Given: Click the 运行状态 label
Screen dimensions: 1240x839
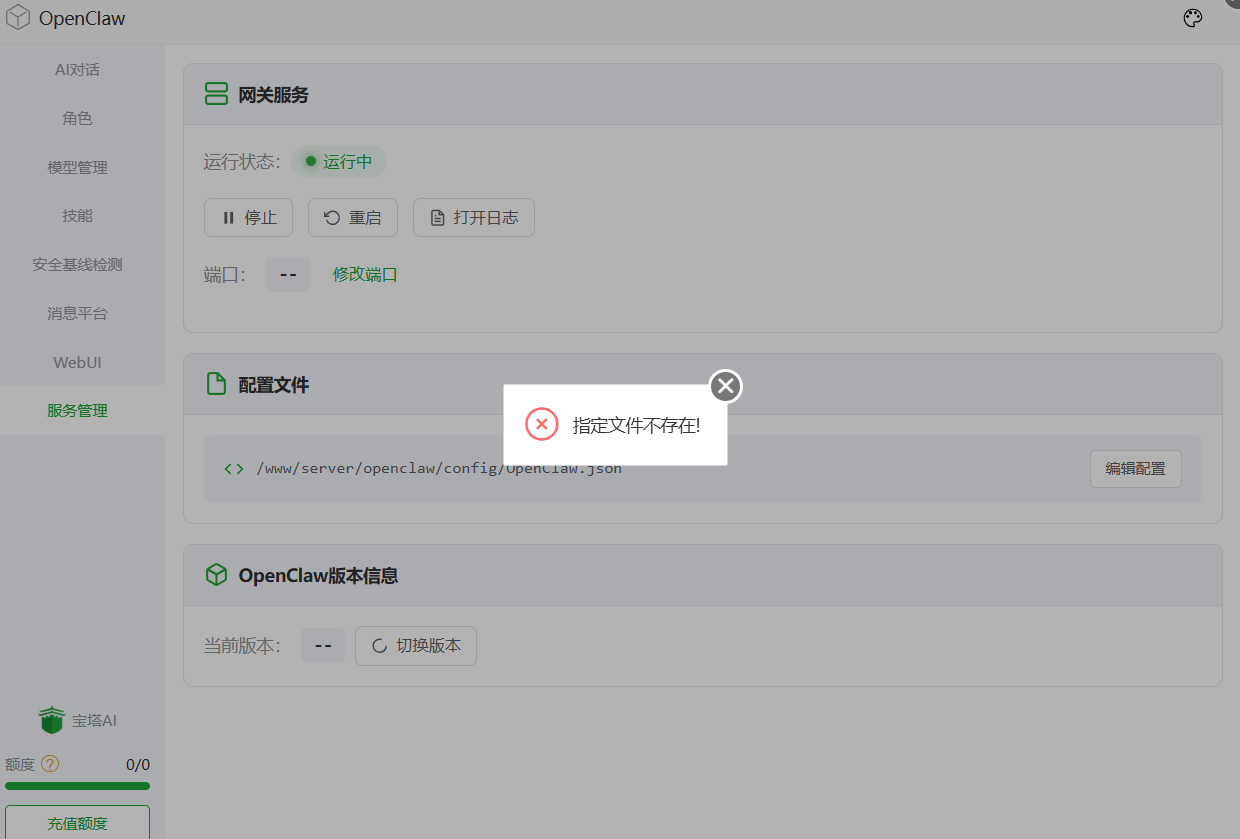Looking at the screenshot, I should pyautogui.click(x=242, y=162).
